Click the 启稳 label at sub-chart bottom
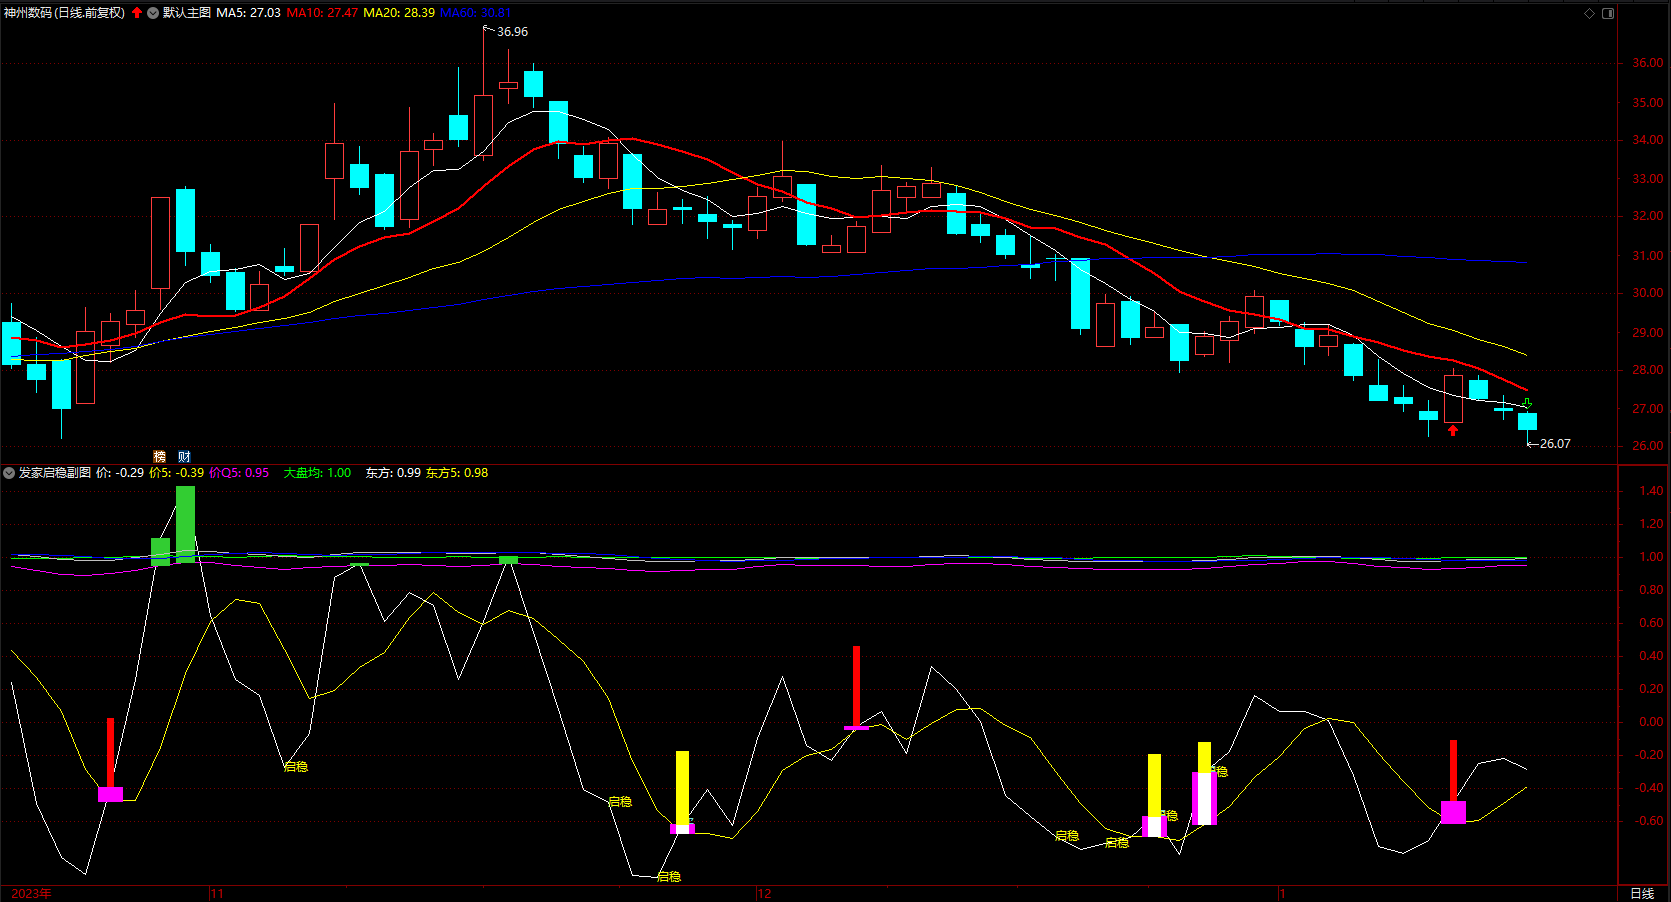Screen dimensions: 1671x902 point(669,877)
